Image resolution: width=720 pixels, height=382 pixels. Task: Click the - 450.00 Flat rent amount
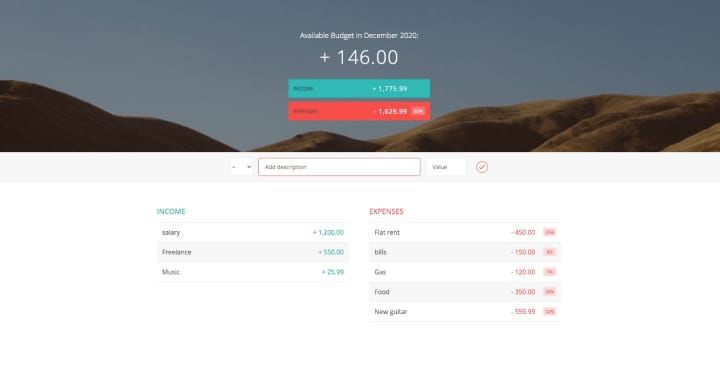(523, 232)
